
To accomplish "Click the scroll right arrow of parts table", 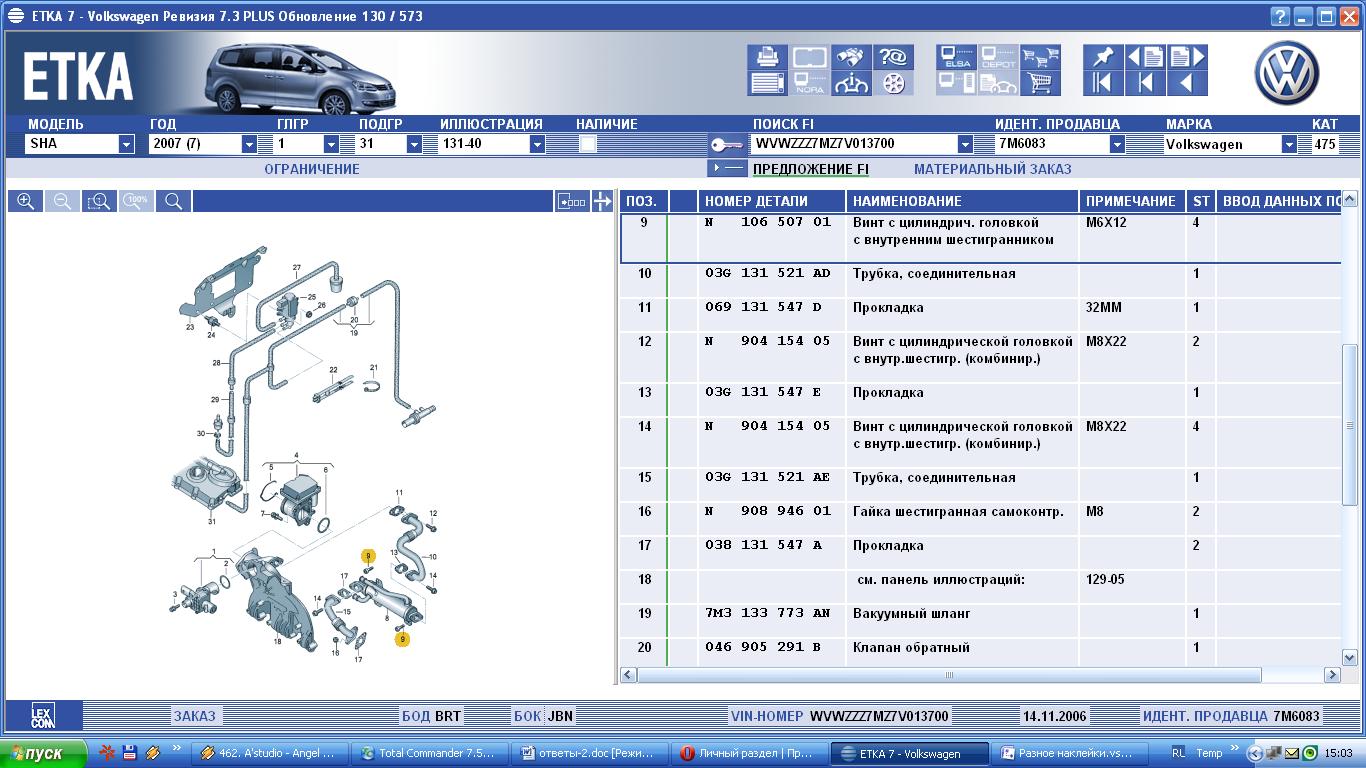I will click(x=1332, y=675).
